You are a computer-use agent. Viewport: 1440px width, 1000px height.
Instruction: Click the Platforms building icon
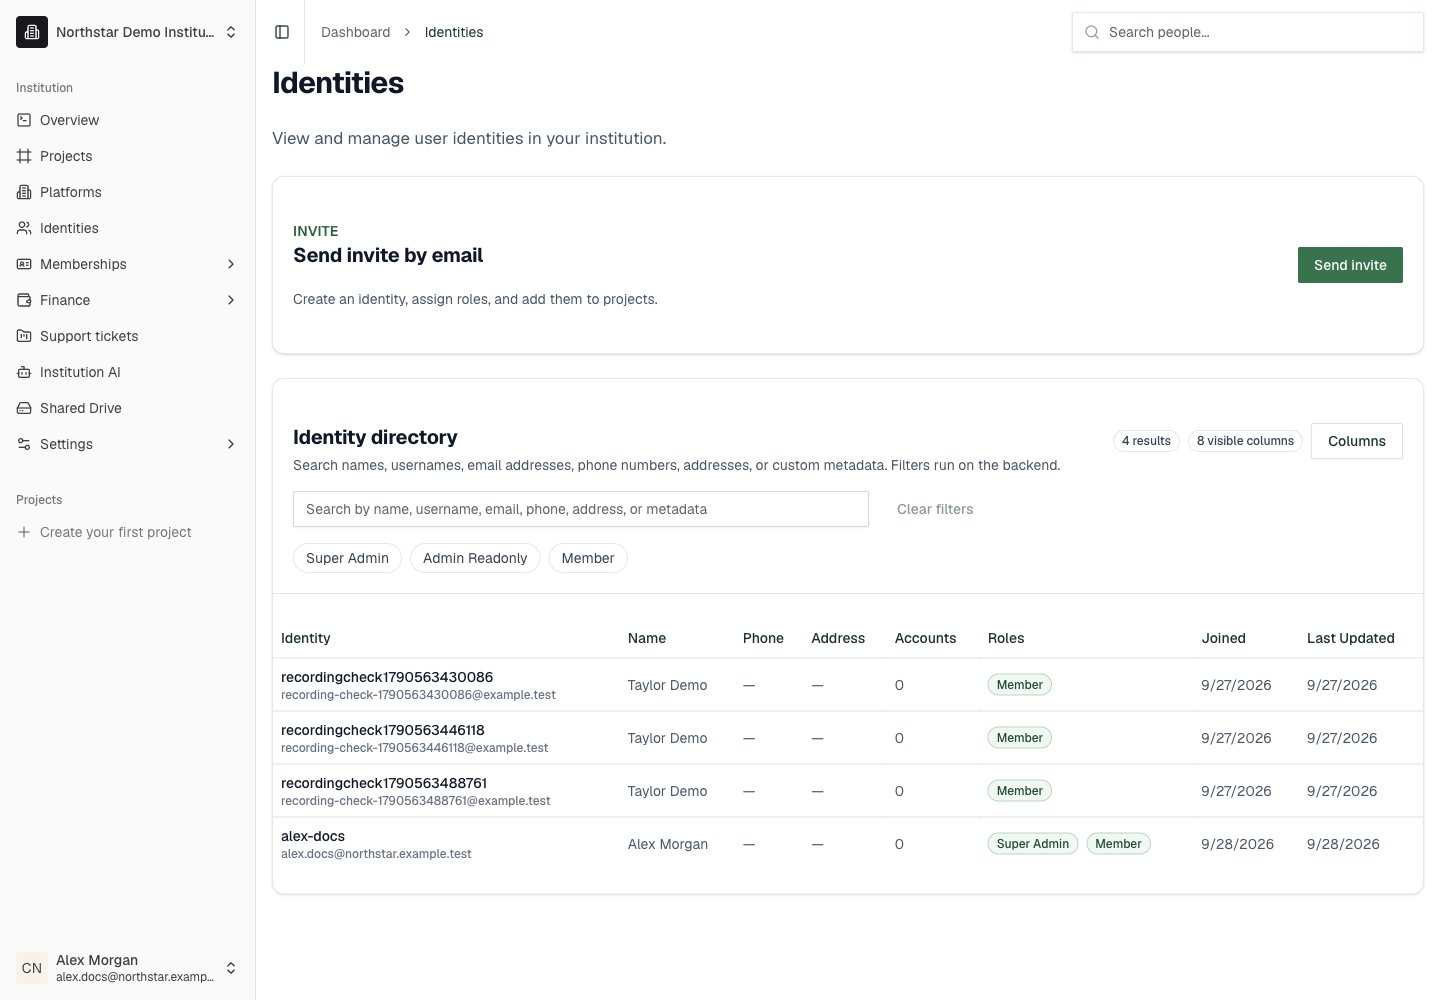point(24,192)
